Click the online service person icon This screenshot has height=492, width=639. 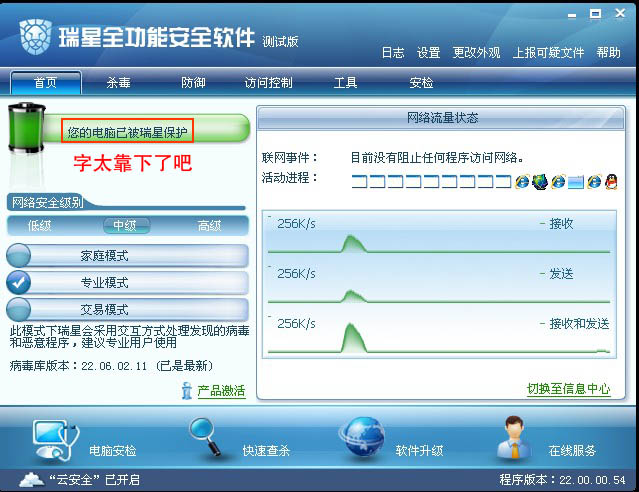coord(513,438)
